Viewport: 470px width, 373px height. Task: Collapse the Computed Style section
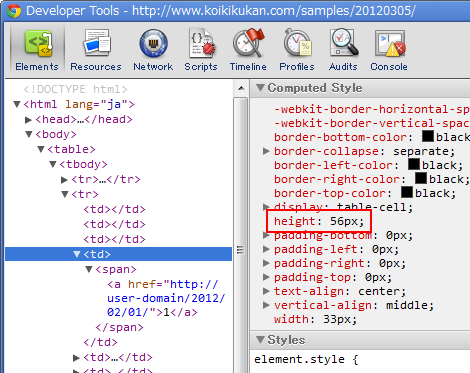260,88
